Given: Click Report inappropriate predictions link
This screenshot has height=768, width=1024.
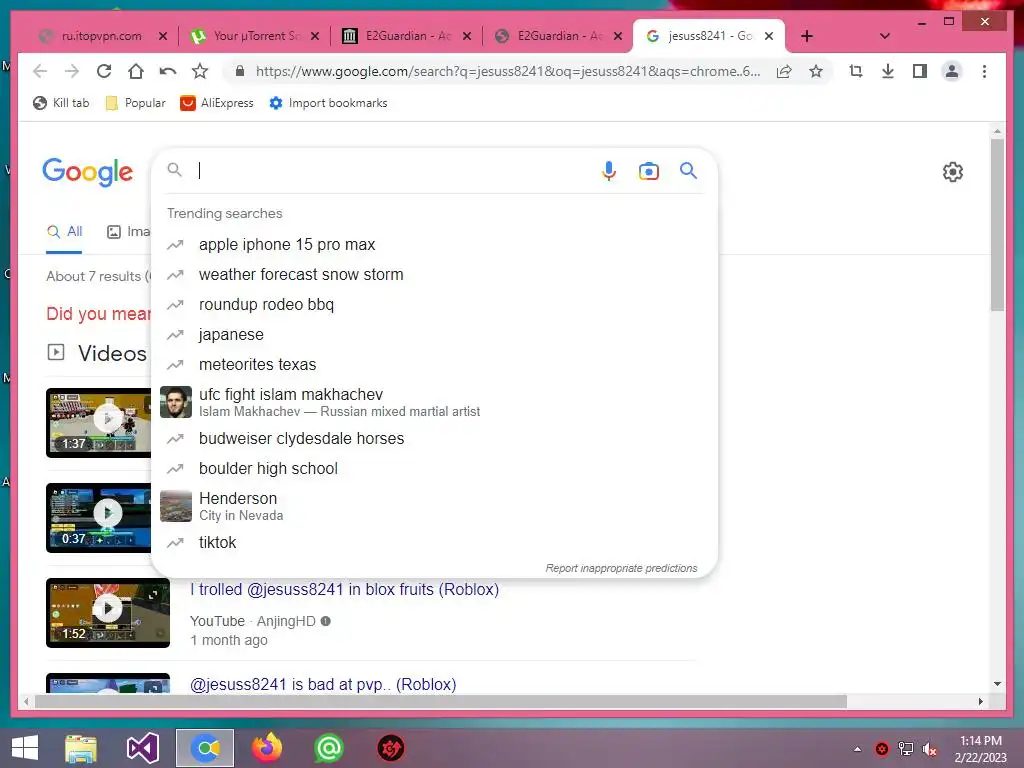Looking at the screenshot, I should tap(621, 568).
